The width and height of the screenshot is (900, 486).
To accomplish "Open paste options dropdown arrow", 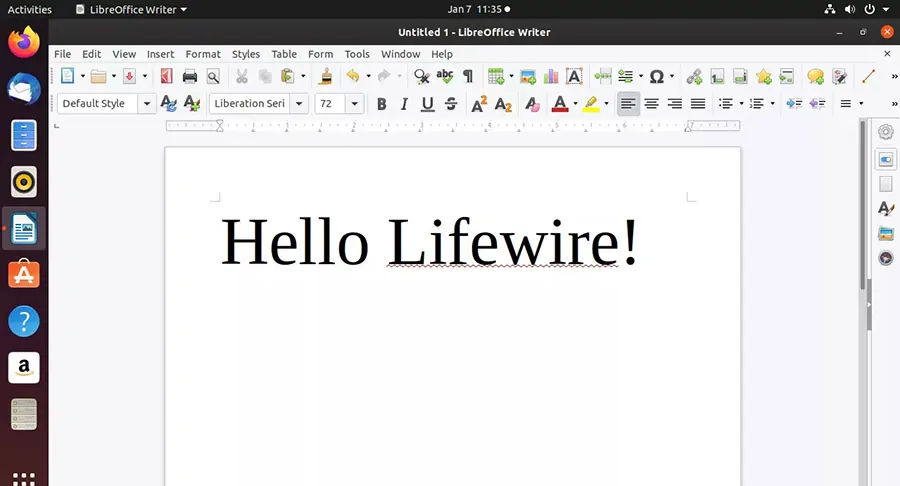I will click(x=303, y=76).
